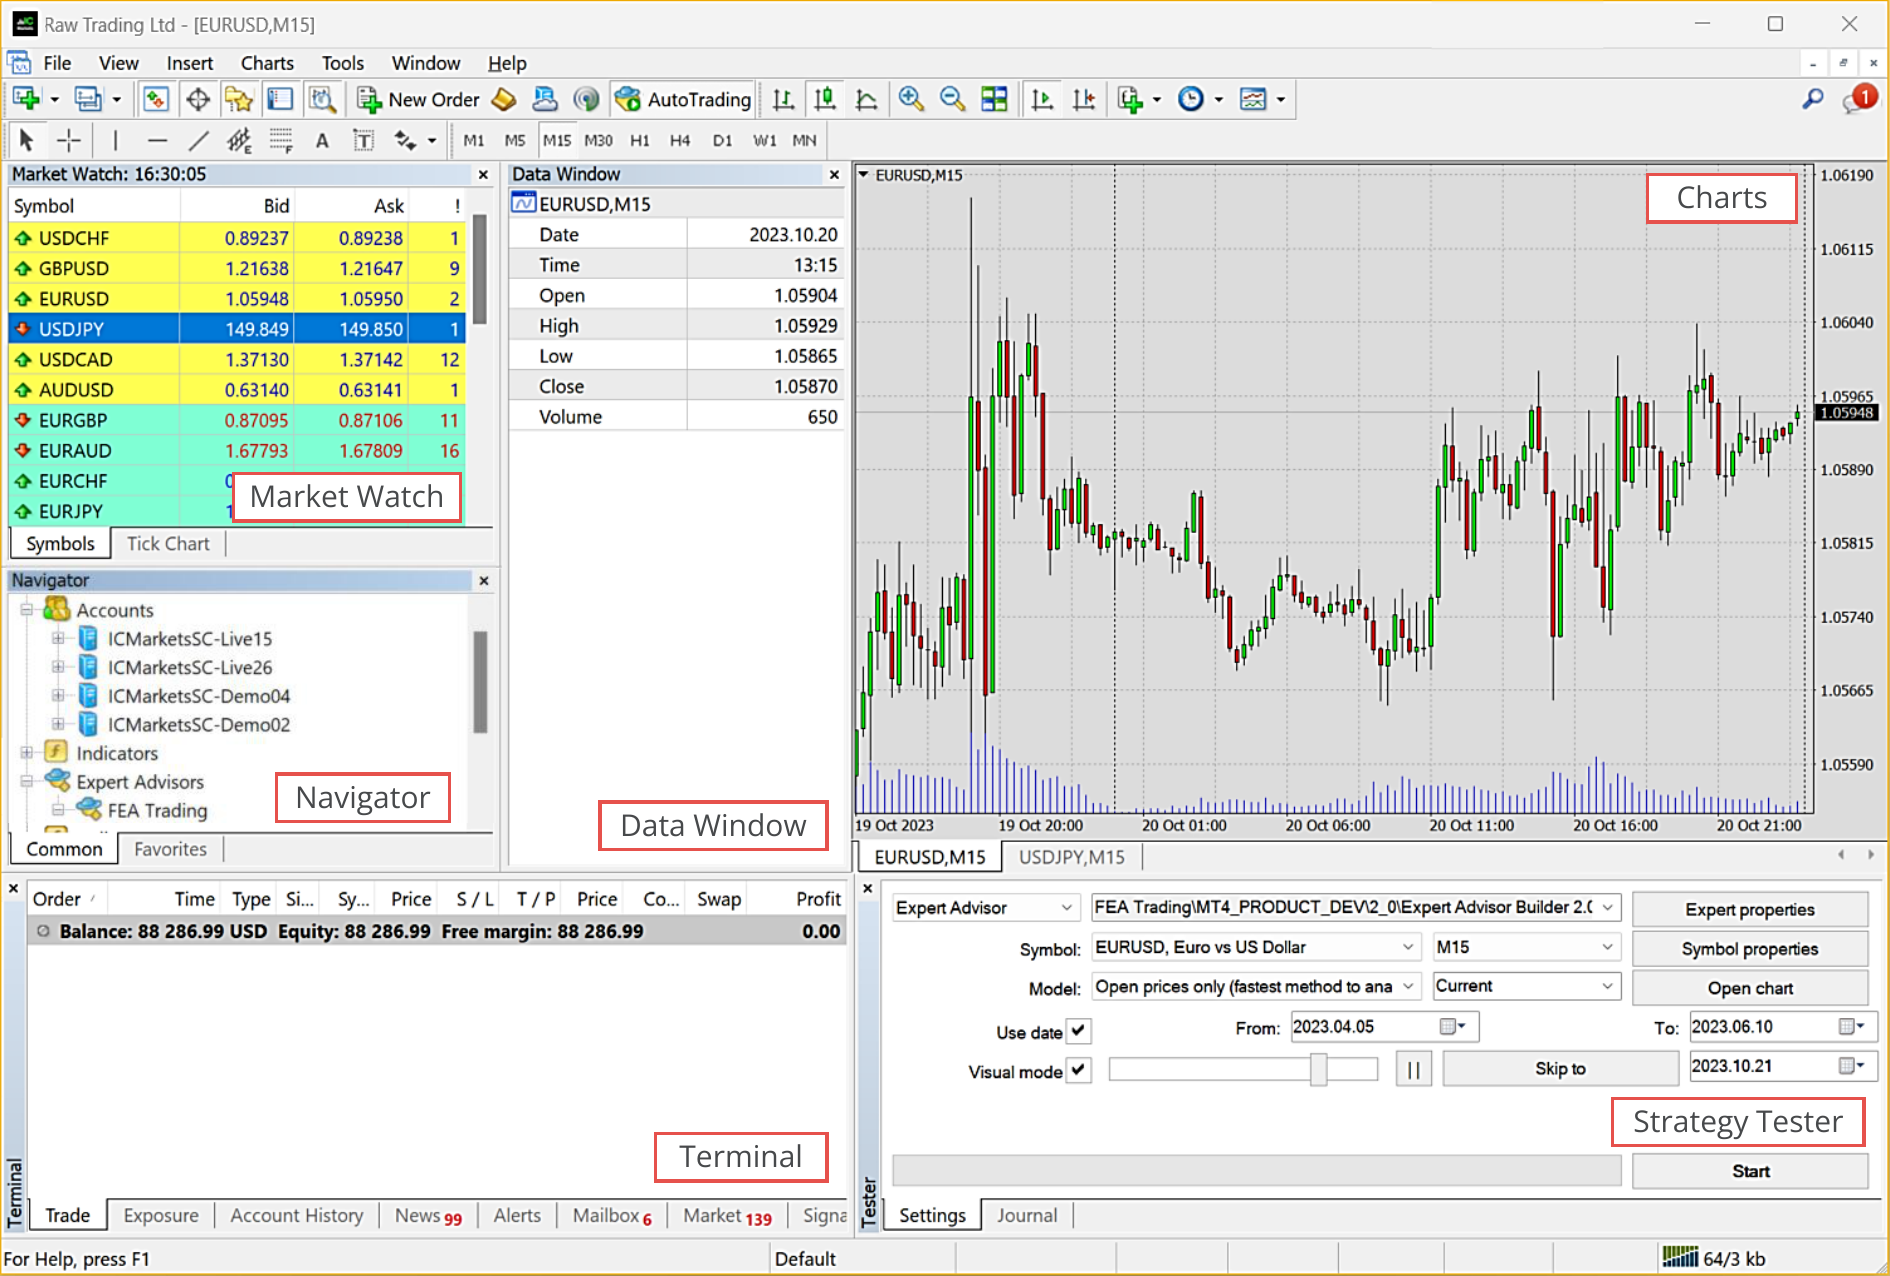This screenshot has width=1890, height=1276.
Task: Open MetaEditor yellow book icon
Action: (x=504, y=99)
